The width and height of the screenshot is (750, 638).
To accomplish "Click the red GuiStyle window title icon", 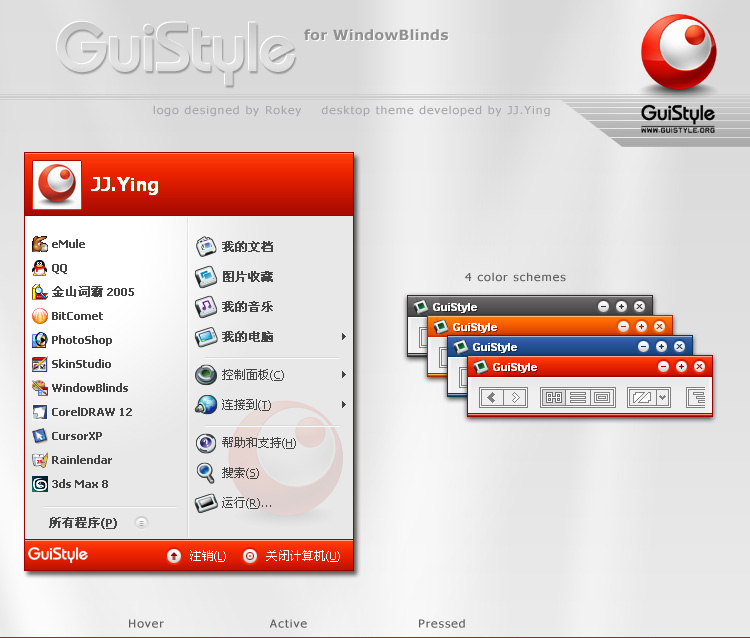I will coord(481,367).
